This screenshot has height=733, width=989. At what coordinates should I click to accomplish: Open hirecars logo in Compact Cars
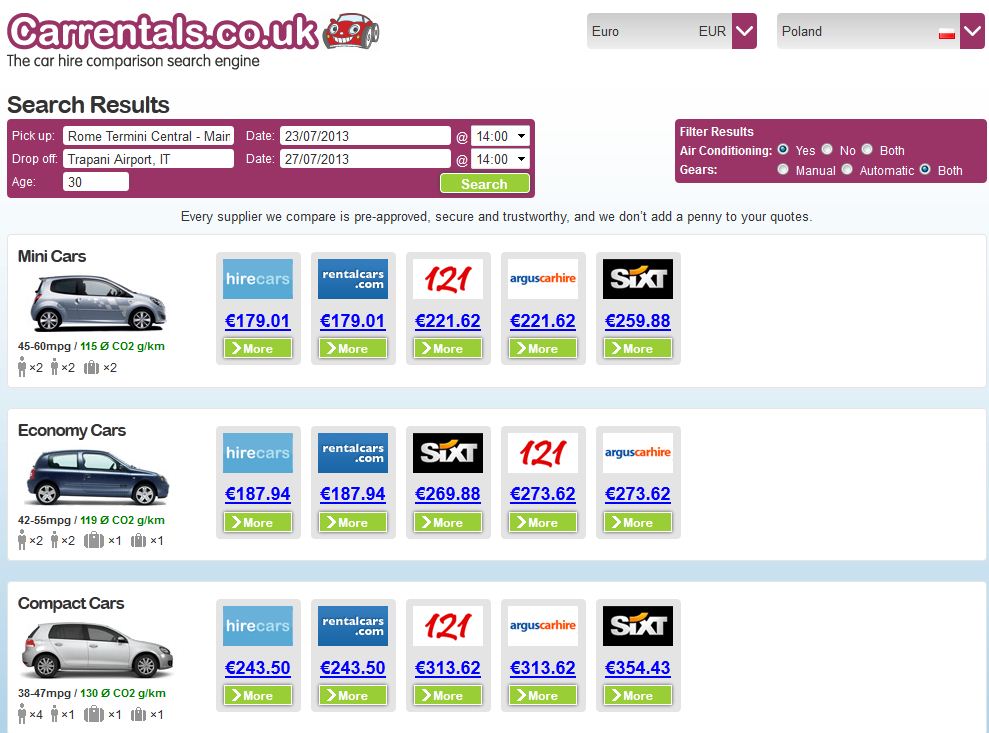point(258,626)
